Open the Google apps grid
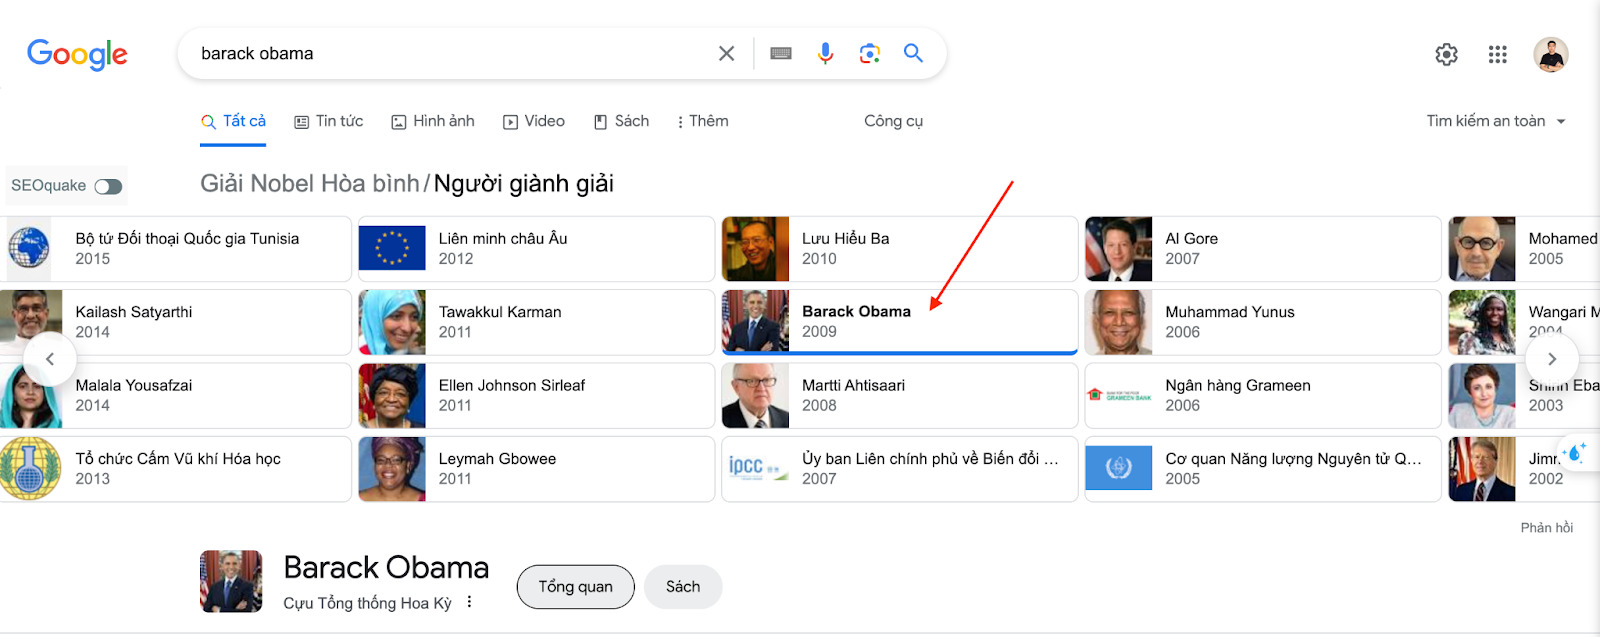This screenshot has height=637, width=1600. [x=1497, y=55]
